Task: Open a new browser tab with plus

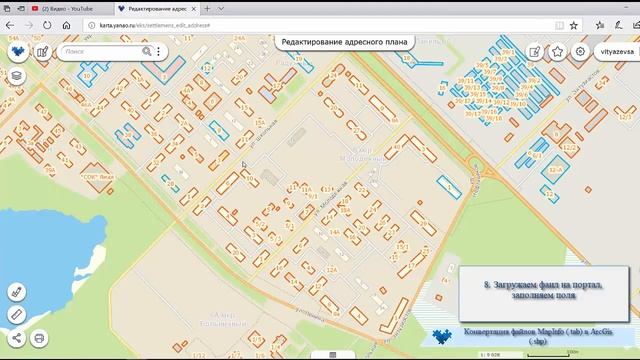Action: click(x=207, y=9)
